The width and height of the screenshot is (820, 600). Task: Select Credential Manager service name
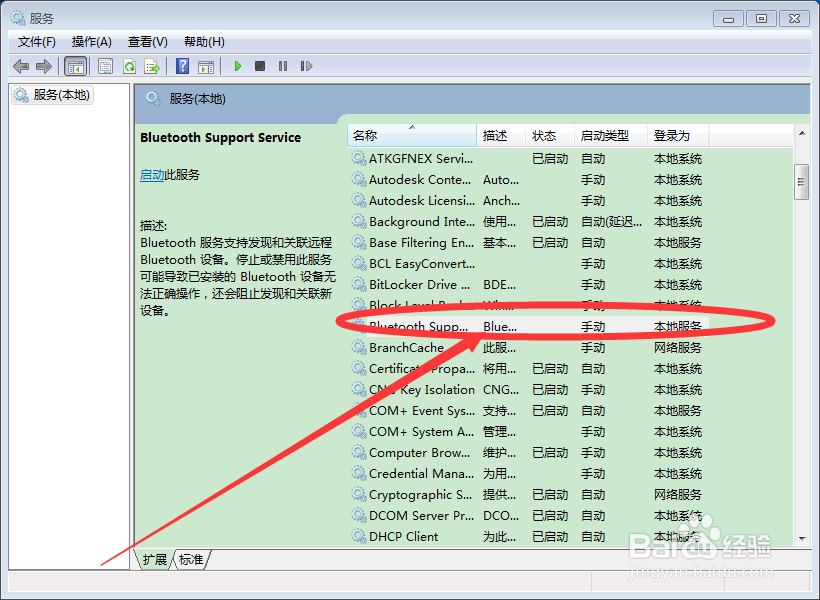point(422,473)
